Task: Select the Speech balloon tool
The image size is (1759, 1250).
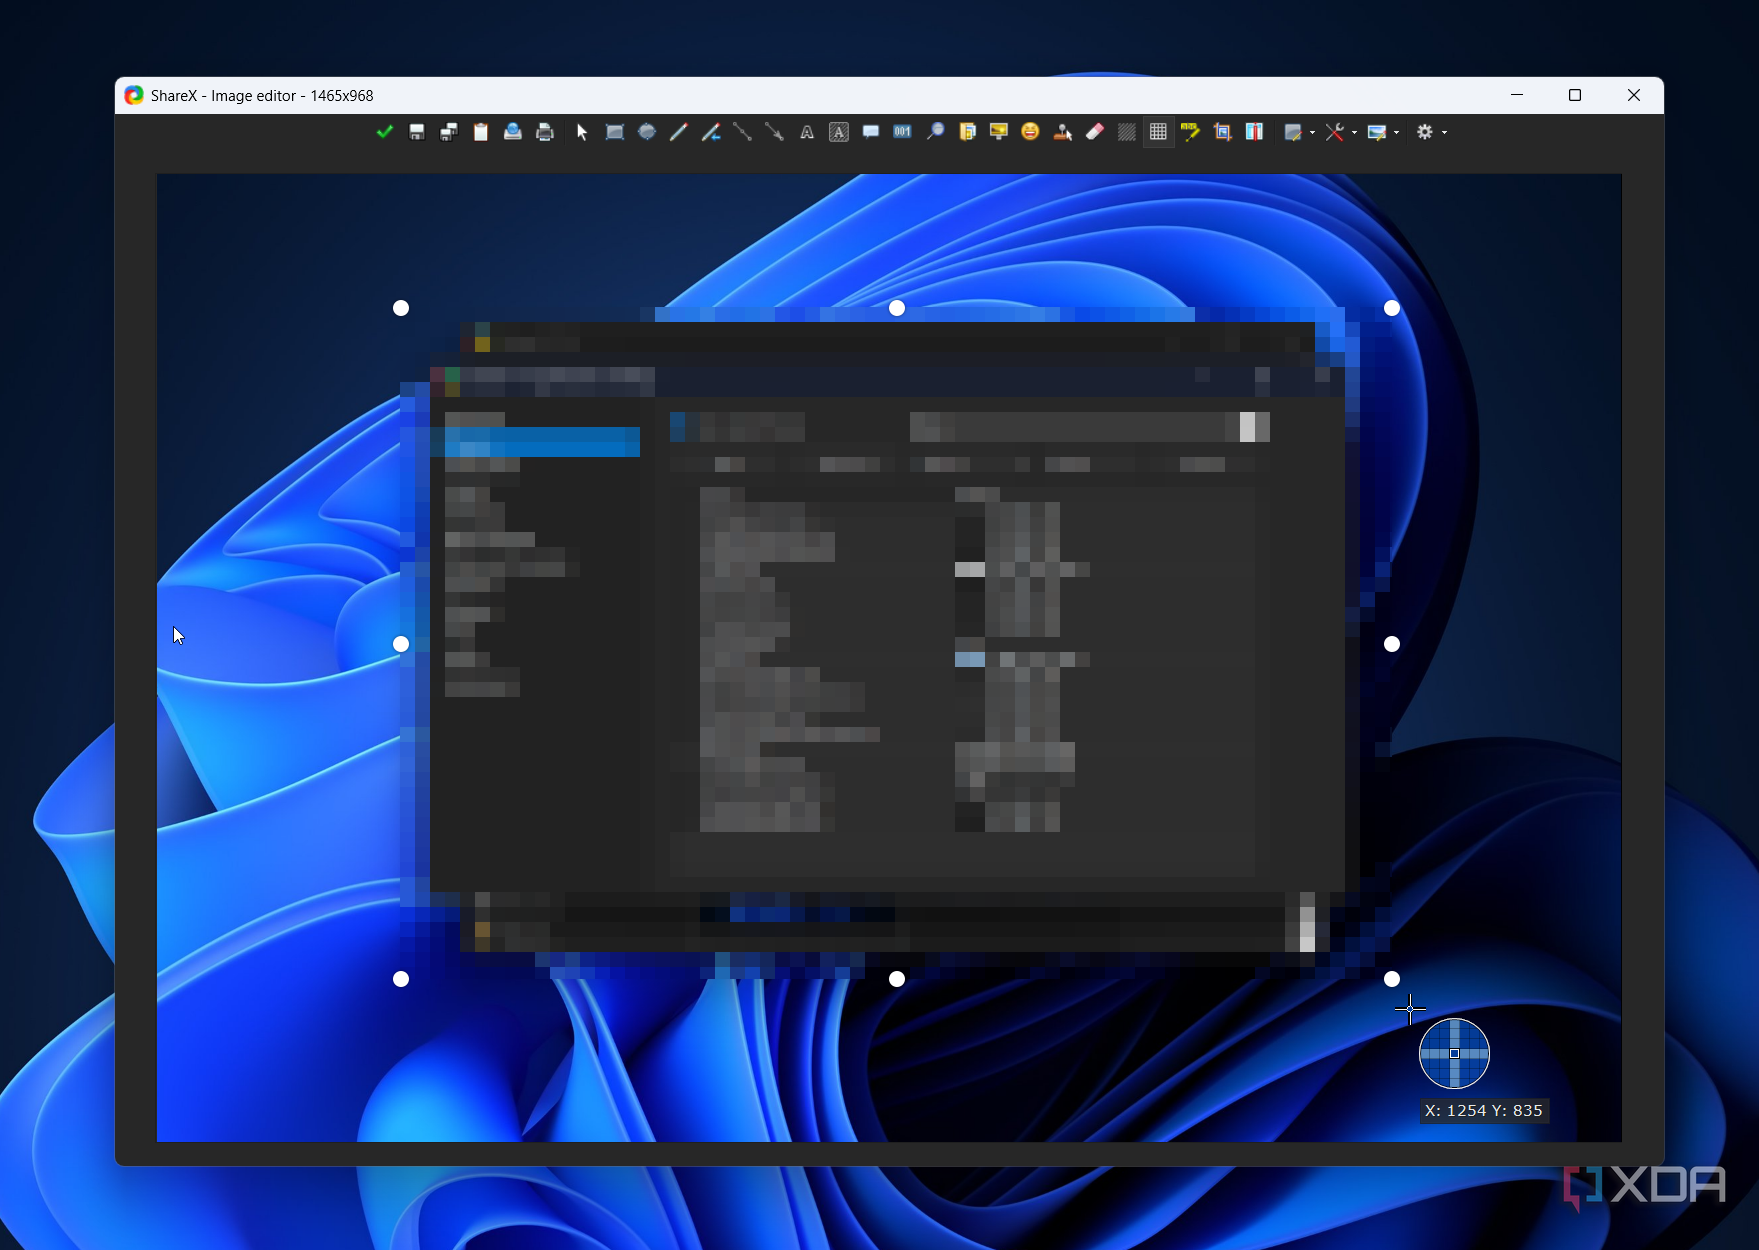Action: tap(871, 132)
